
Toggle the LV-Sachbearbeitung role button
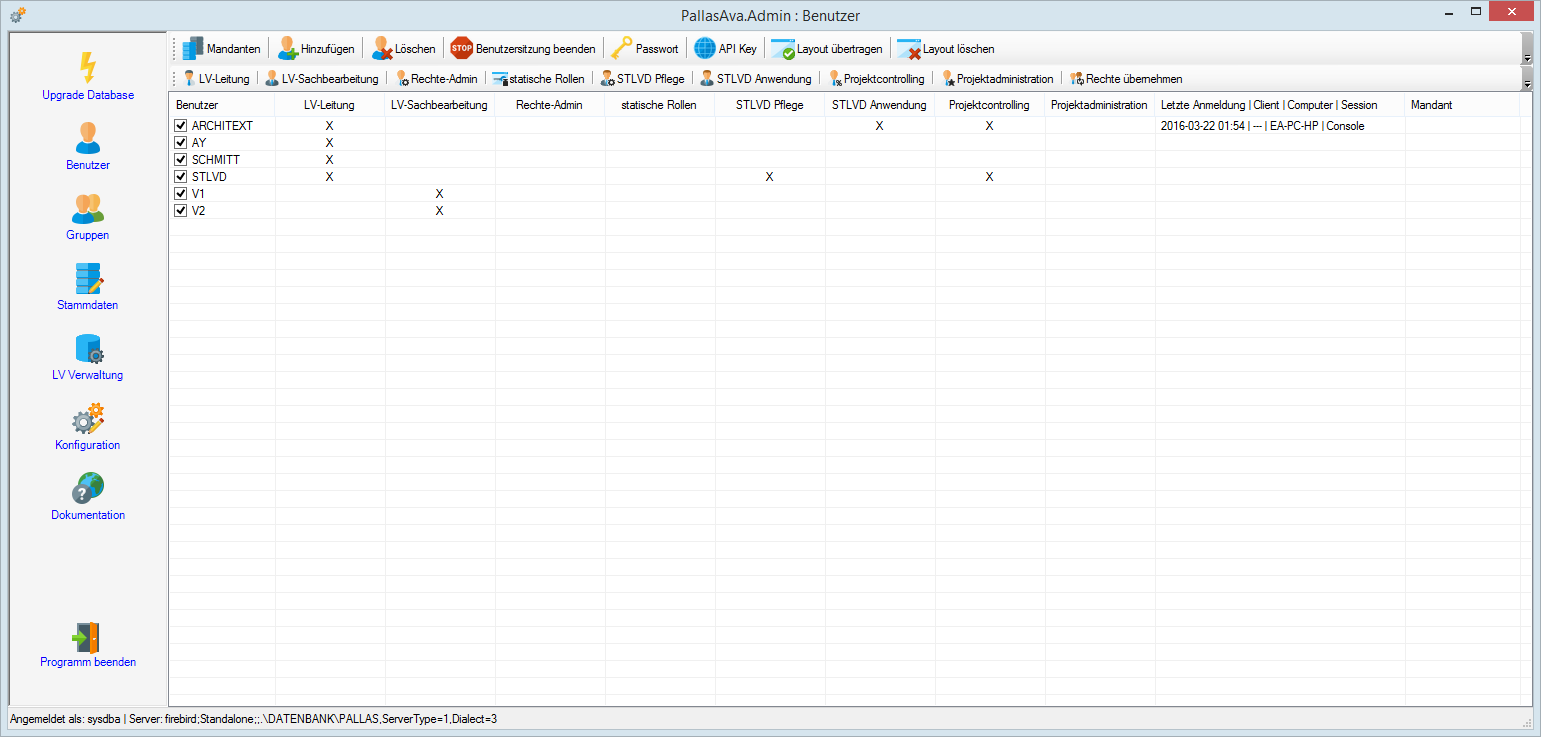pyautogui.click(x=321, y=78)
